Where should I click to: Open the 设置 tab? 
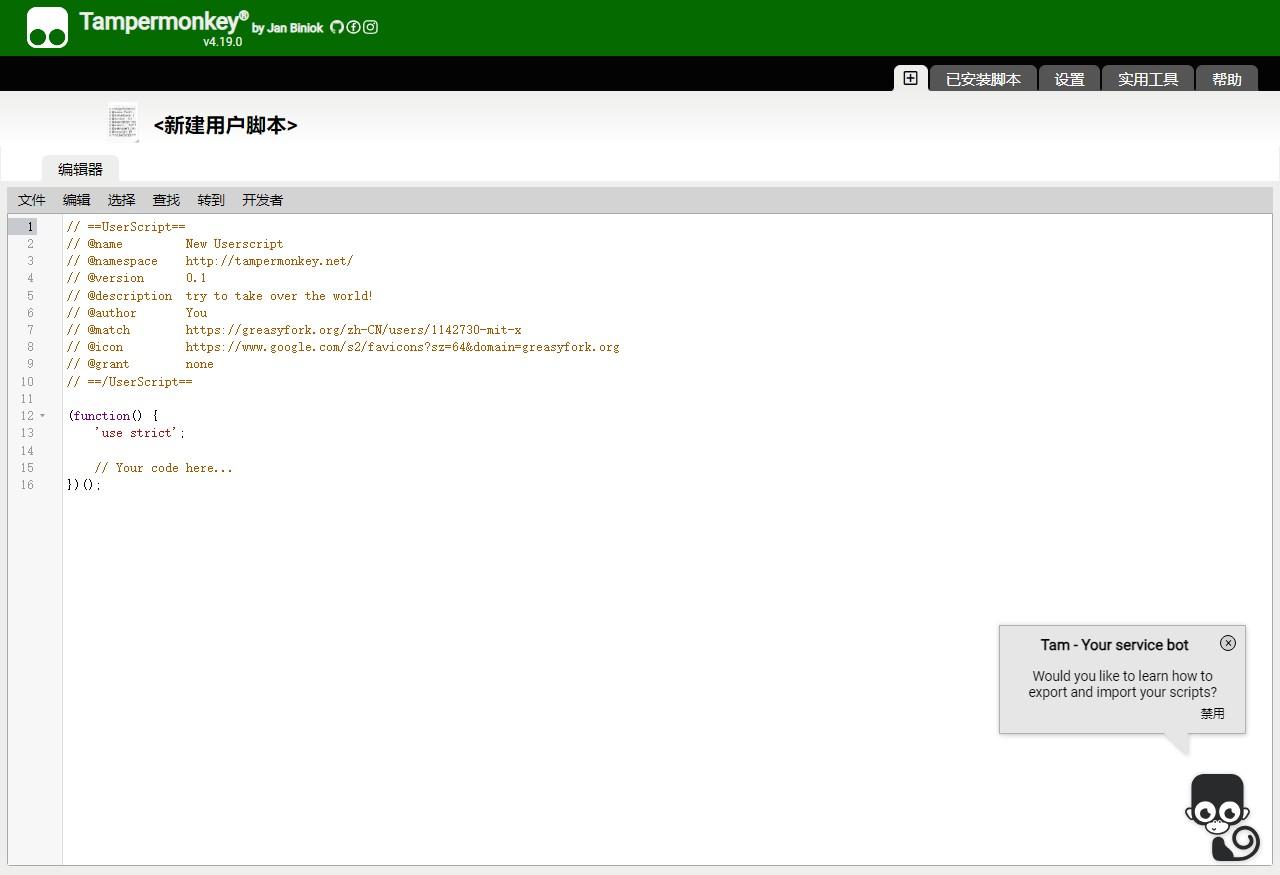[x=1069, y=79]
